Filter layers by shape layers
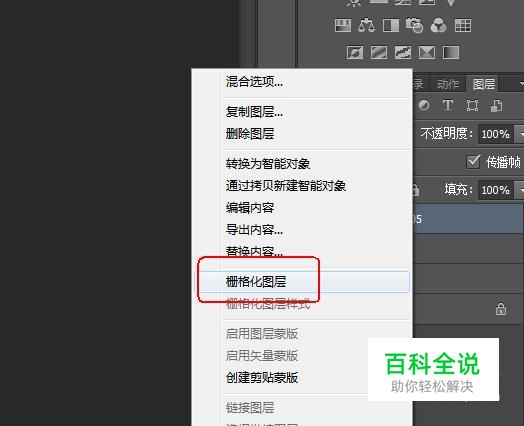The width and height of the screenshot is (524, 426). pos(472,106)
